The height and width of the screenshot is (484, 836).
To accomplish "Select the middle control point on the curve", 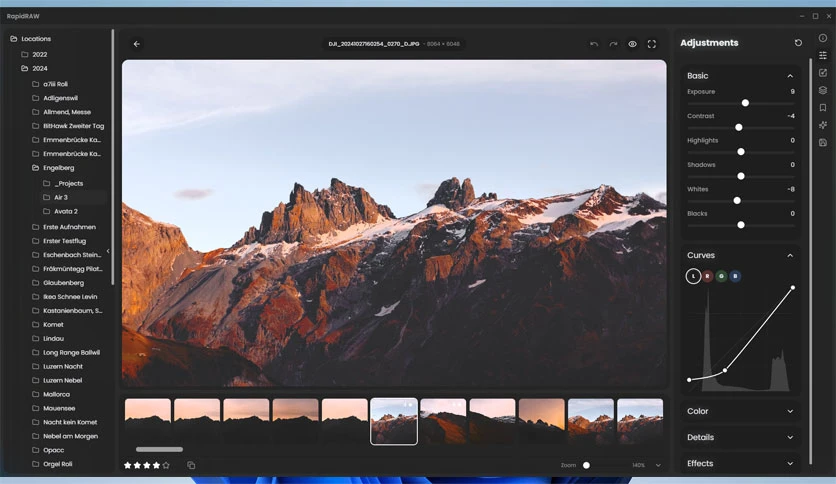I will click(x=725, y=370).
